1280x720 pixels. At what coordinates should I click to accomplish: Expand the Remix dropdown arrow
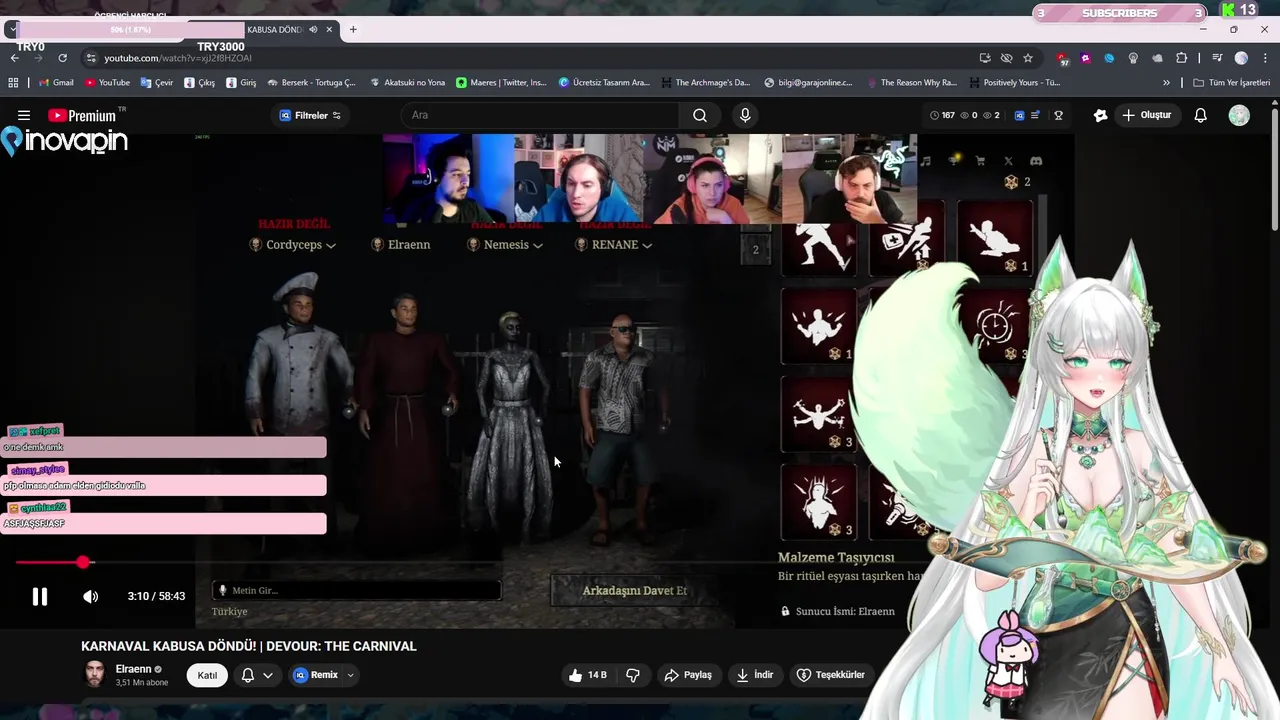pyautogui.click(x=350, y=675)
